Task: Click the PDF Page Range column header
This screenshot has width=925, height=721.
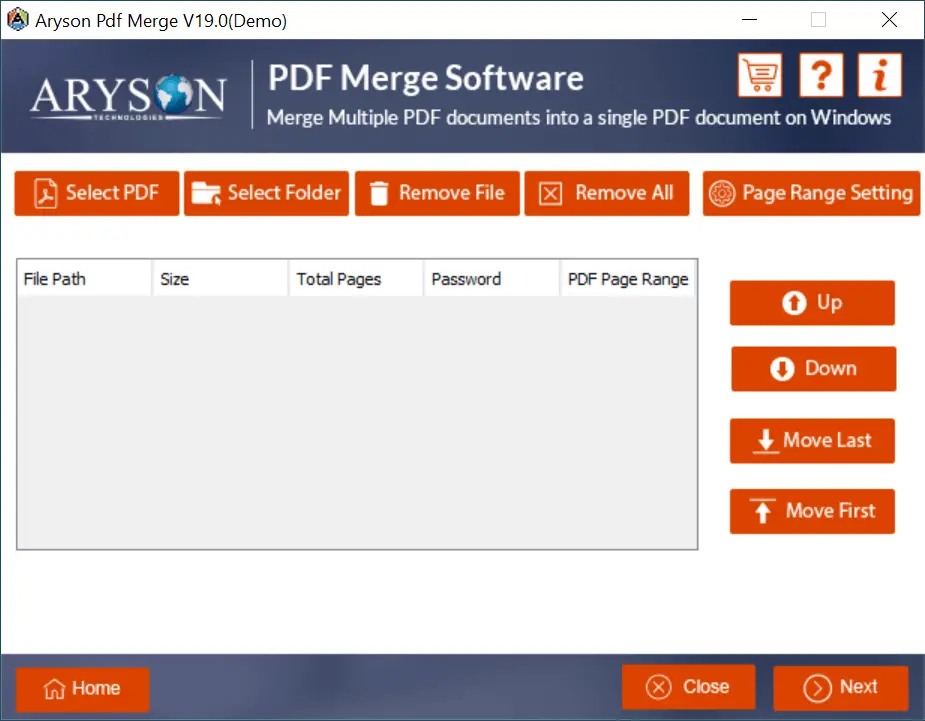Action: [x=628, y=278]
